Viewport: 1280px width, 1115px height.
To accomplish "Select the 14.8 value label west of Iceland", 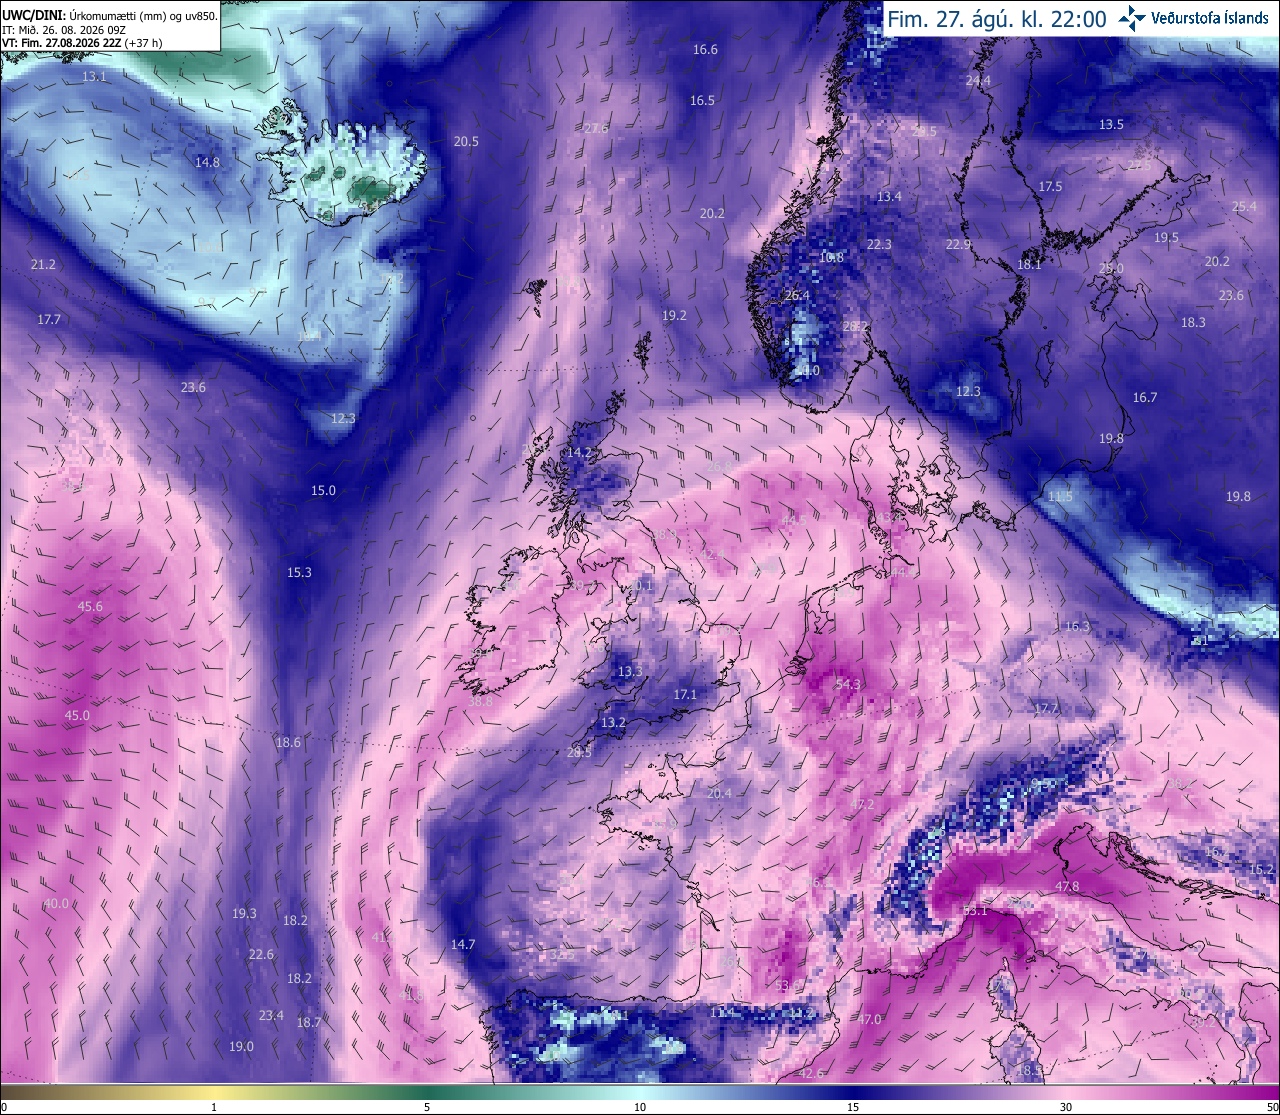I will (207, 162).
